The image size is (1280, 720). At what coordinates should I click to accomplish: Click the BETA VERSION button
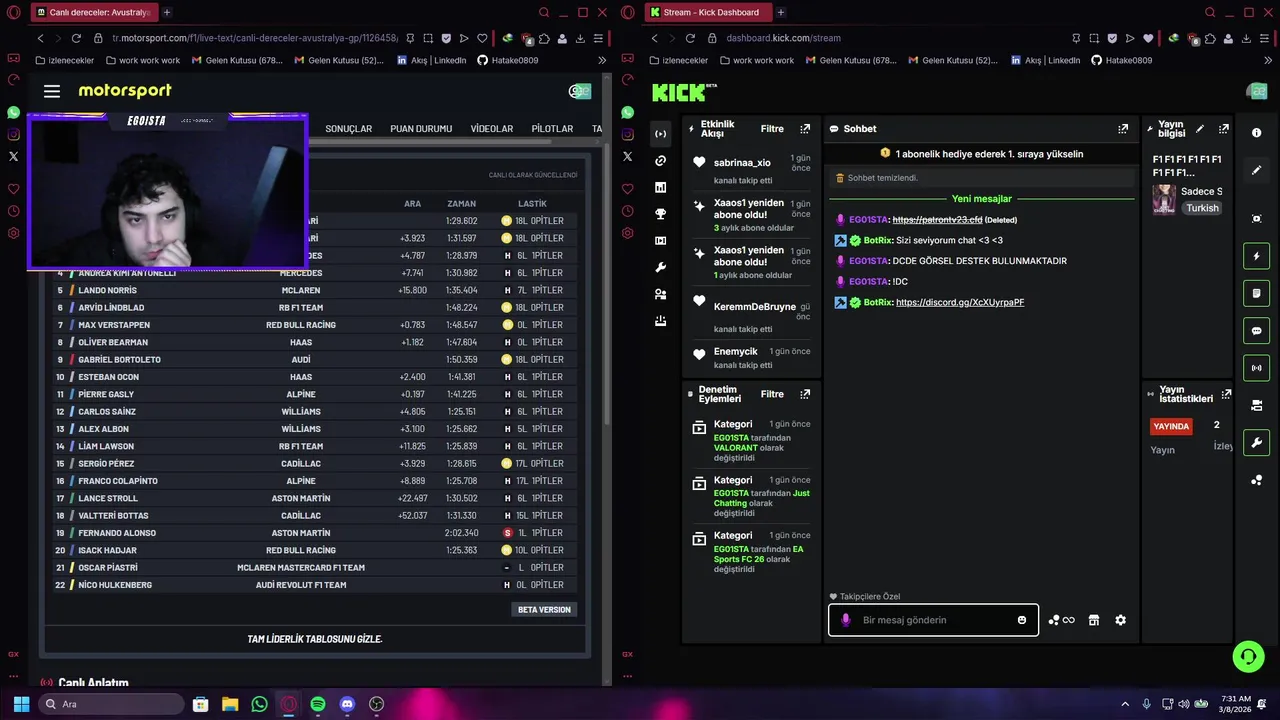point(544,609)
